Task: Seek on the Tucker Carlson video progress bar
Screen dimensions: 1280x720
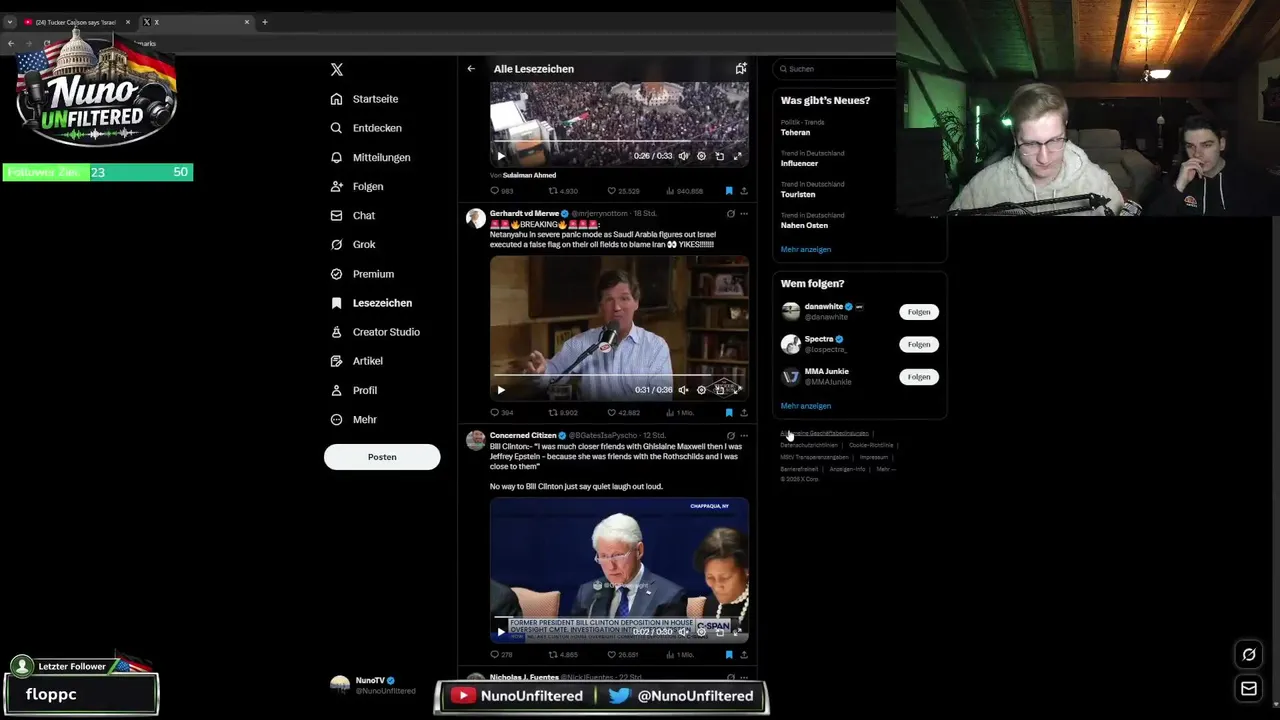Action: click(619, 376)
